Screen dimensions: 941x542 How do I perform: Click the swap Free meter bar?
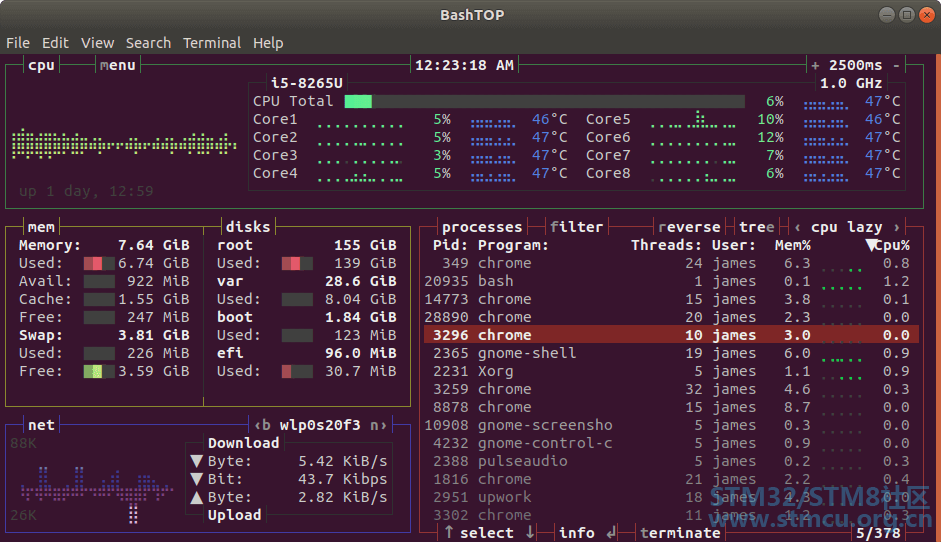tap(99, 371)
